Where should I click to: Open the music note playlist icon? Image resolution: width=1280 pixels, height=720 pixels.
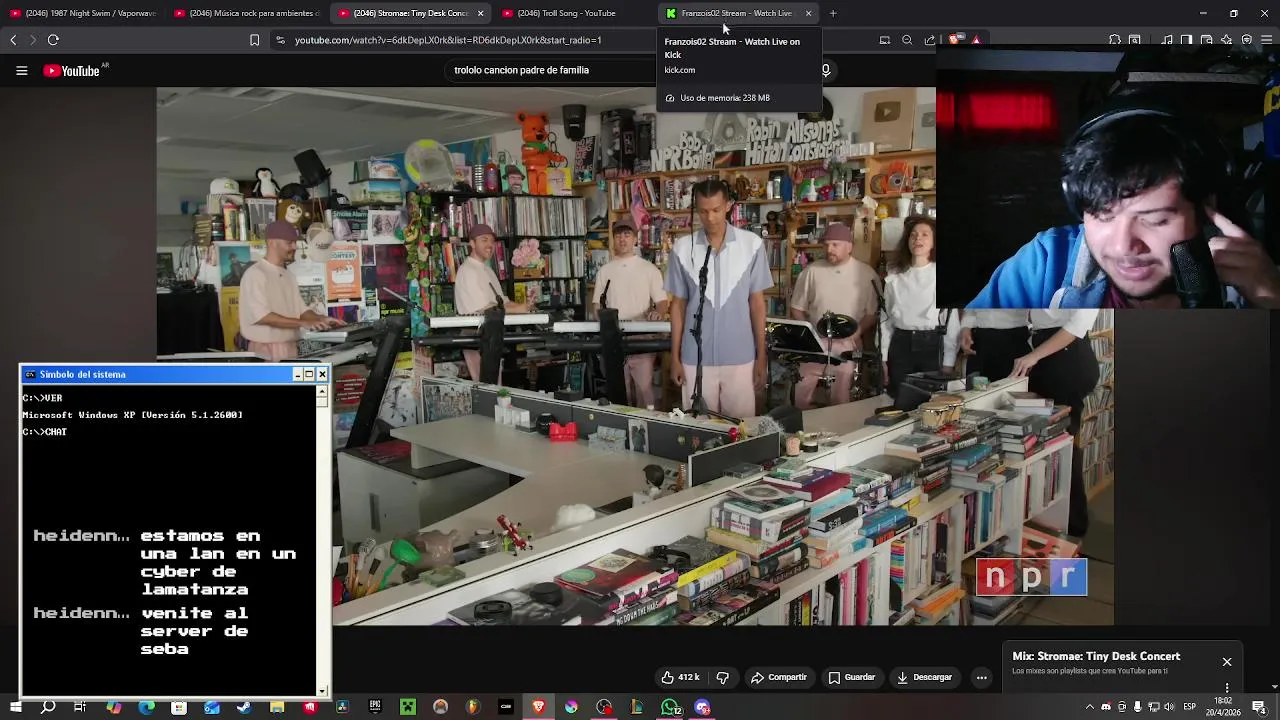coord(1167,40)
